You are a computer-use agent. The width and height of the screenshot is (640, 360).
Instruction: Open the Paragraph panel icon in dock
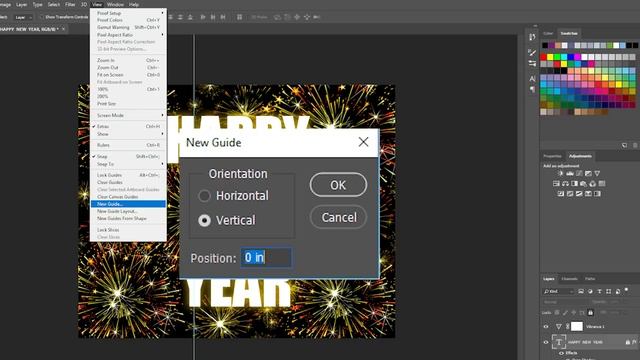tap(532, 89)
